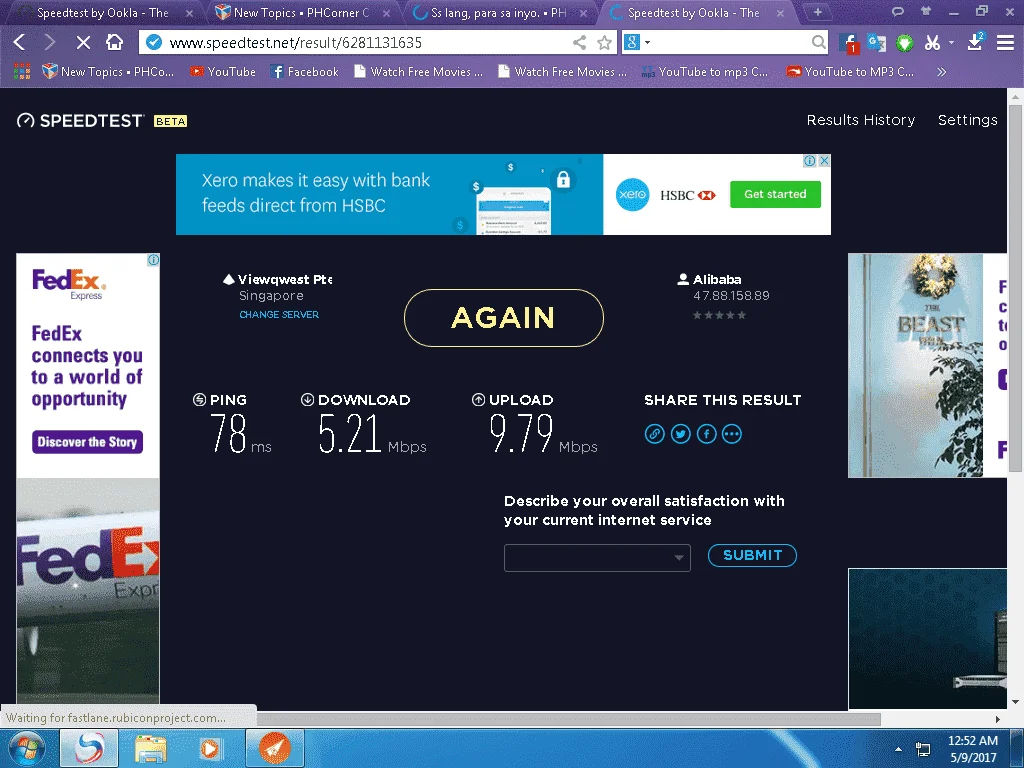1024x768 pixels.
Task: Open the Xero ad info icon
Action: point(810,161)
